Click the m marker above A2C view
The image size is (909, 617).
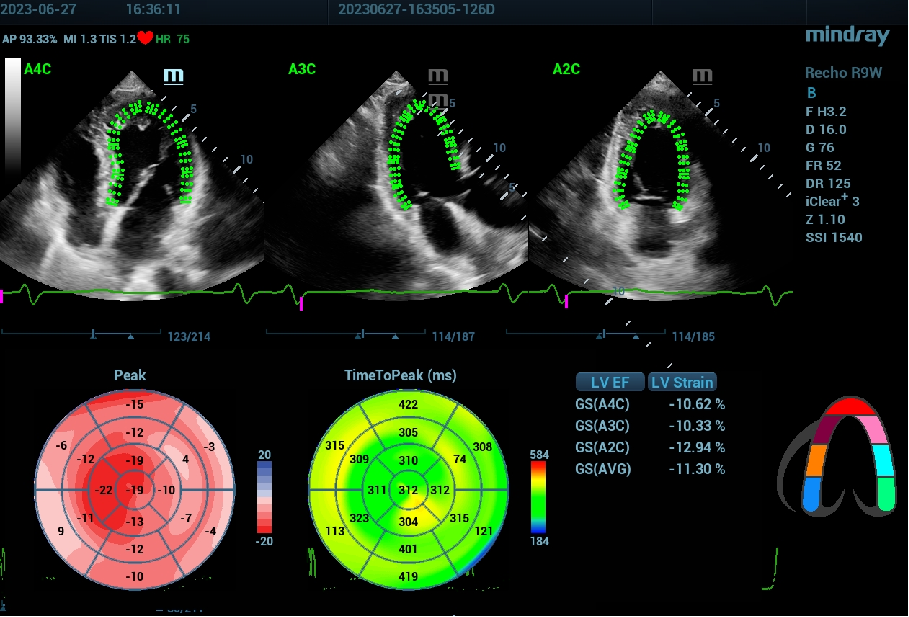702,76
